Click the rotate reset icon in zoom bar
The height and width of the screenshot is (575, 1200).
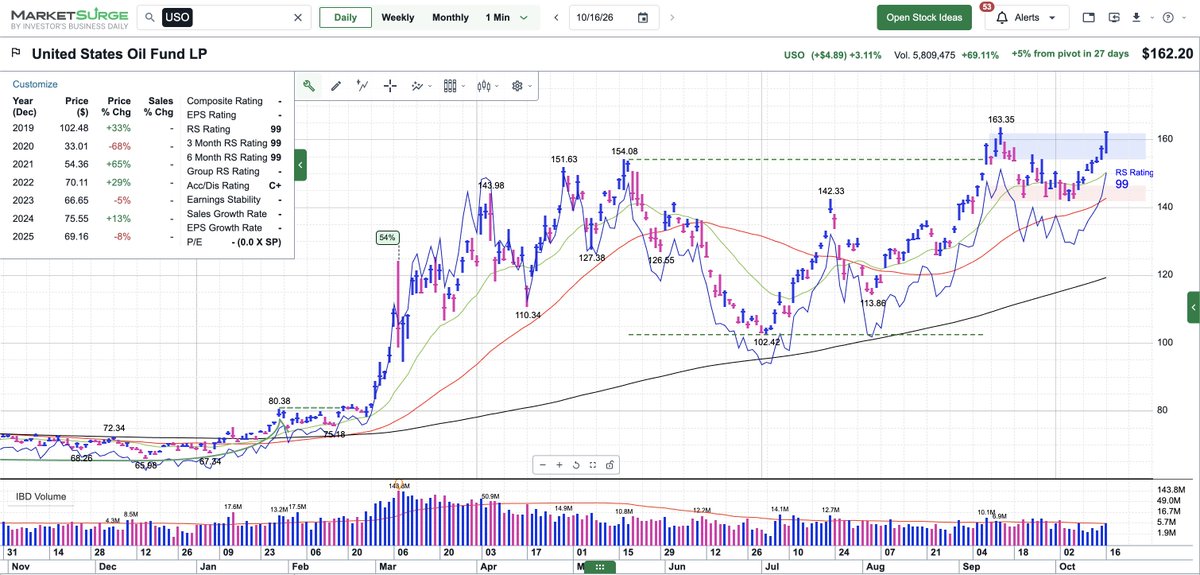576,464
